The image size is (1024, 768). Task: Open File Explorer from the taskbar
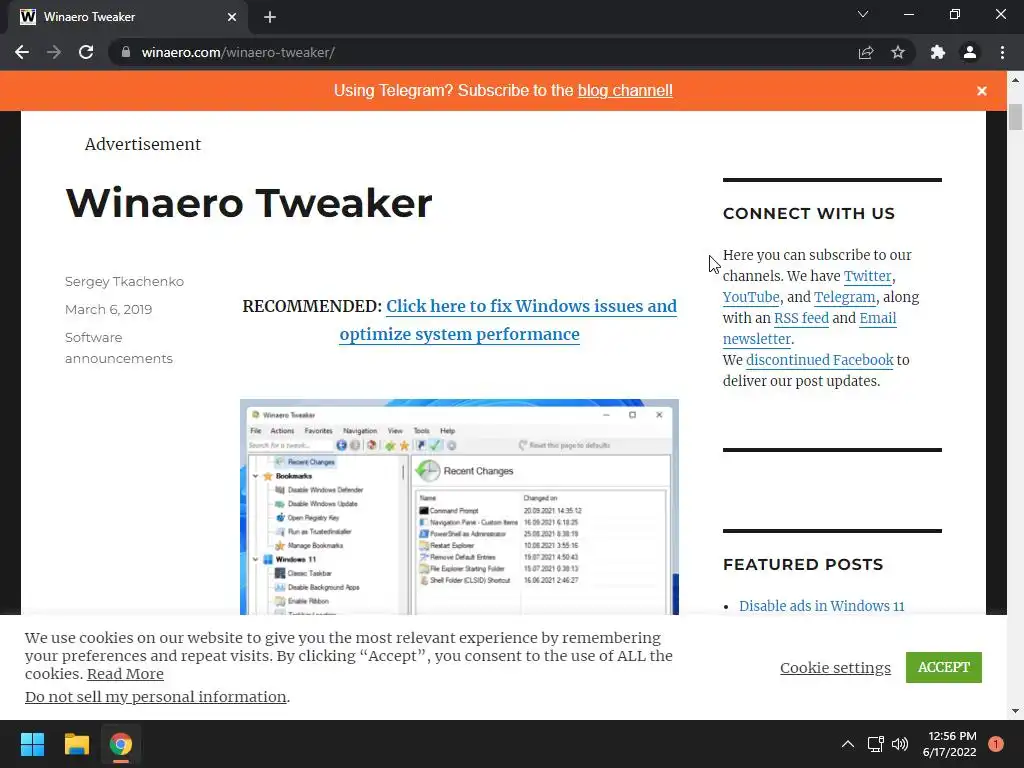point(76,744)
